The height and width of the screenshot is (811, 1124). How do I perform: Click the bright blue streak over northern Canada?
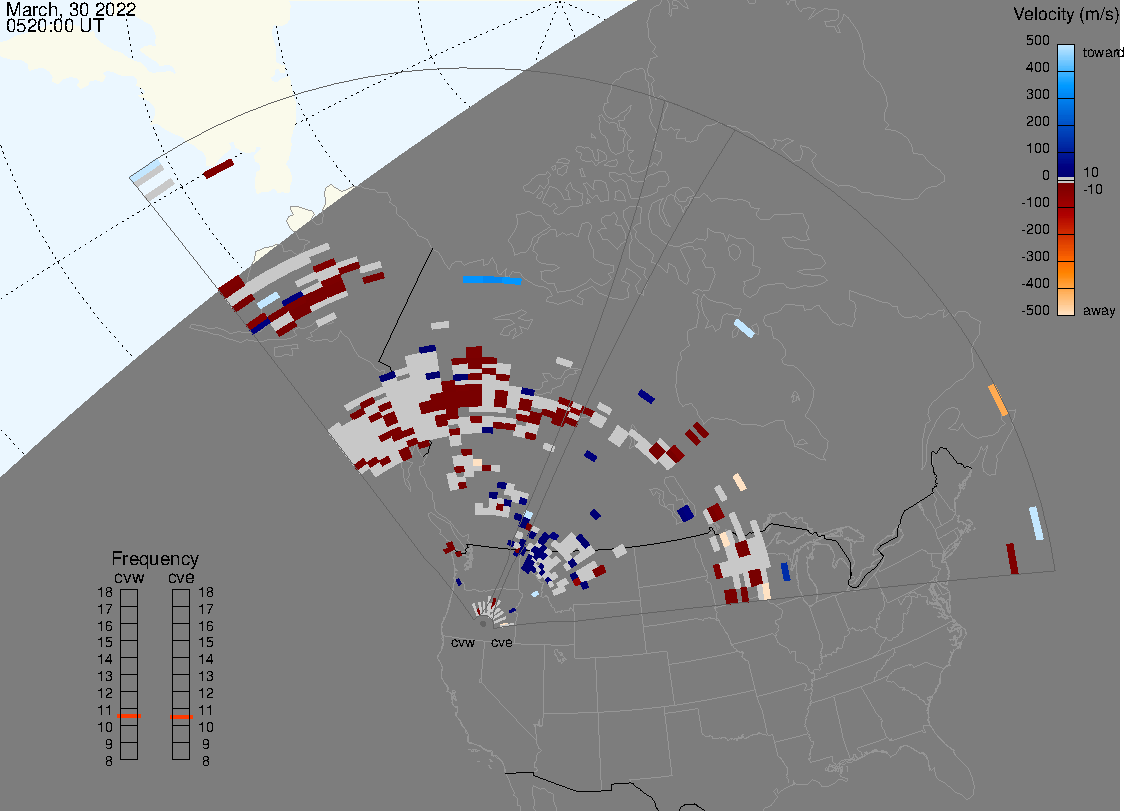(x=492, y=280)
